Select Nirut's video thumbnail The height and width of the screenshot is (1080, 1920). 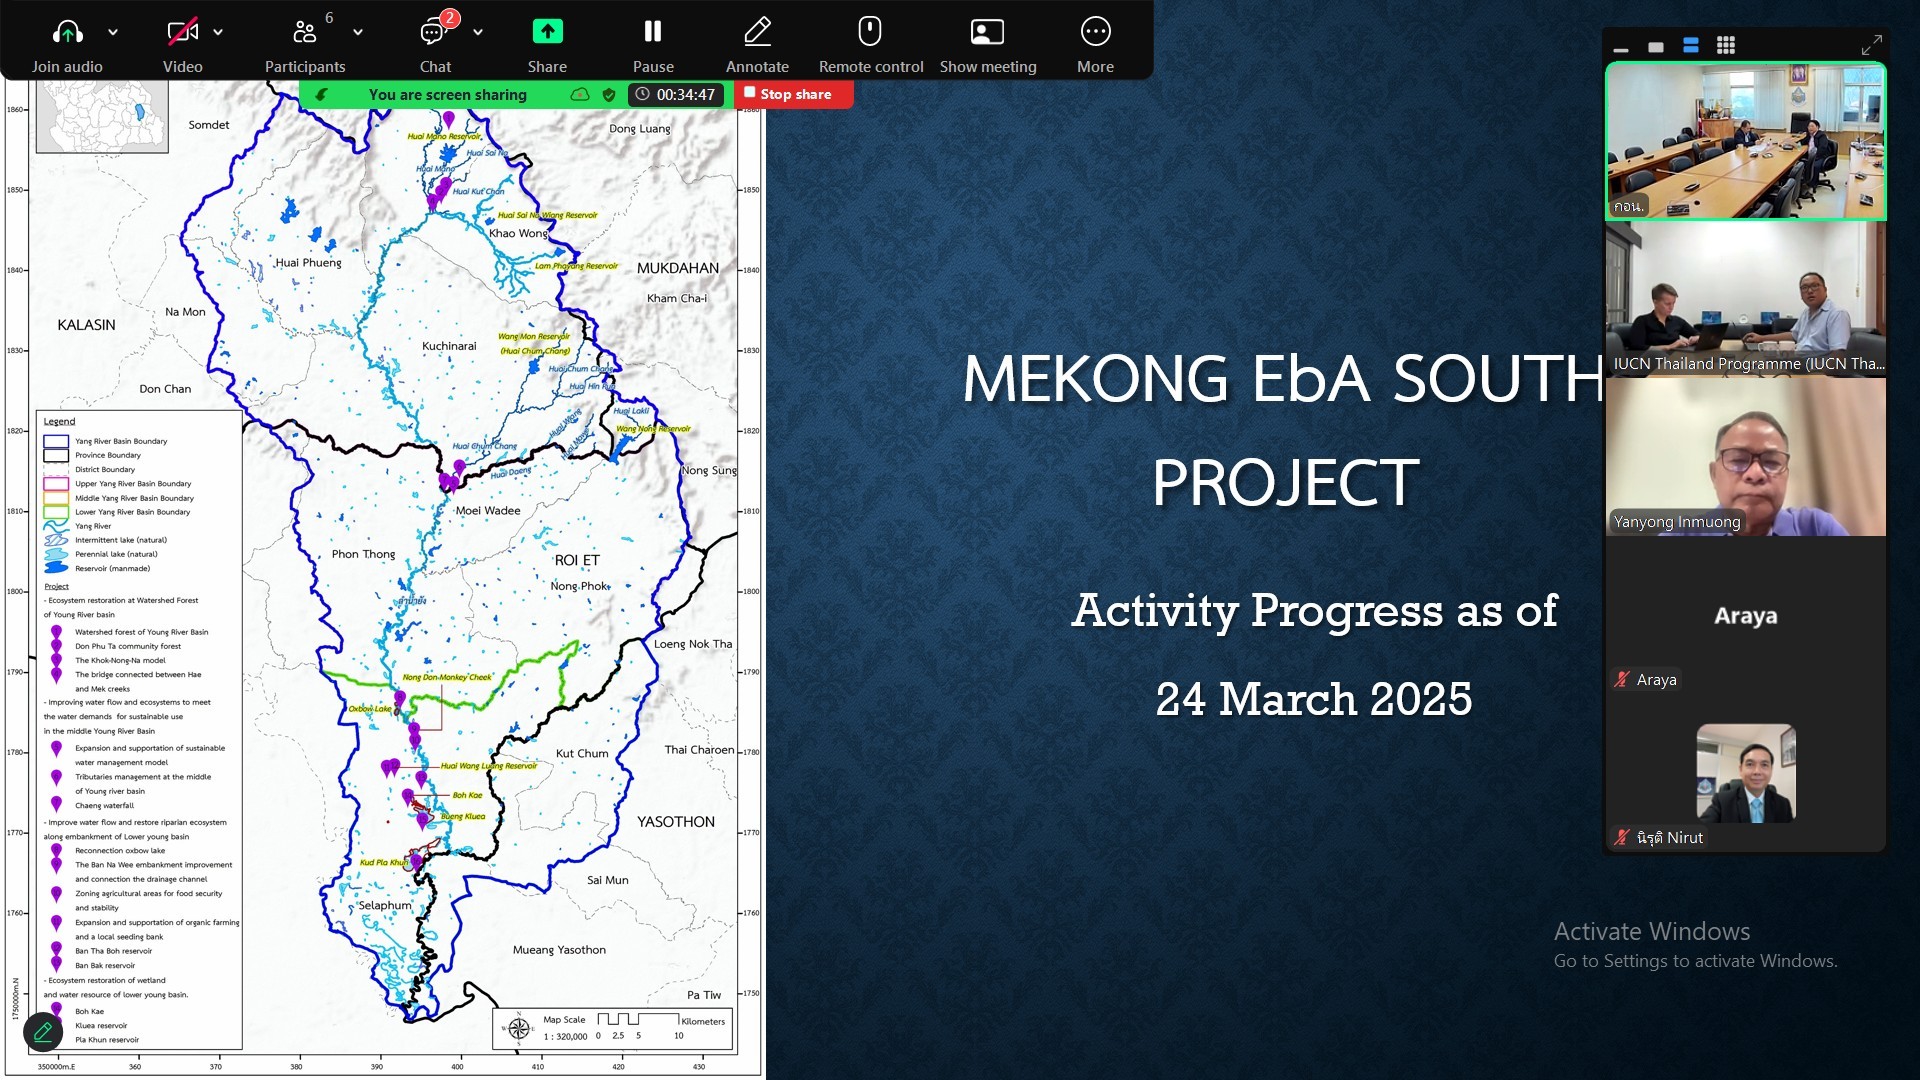(x=1746, y=773)
